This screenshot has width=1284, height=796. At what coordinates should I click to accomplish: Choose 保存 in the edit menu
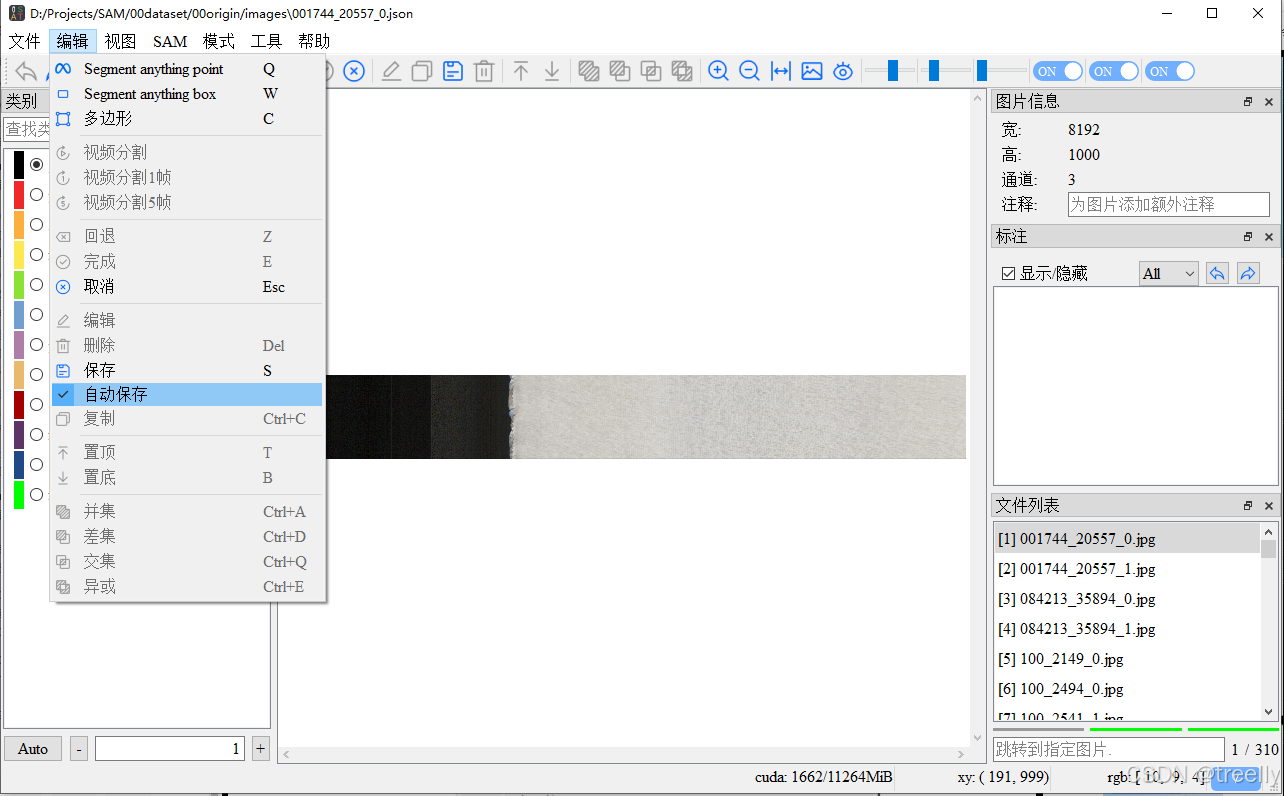187,370
